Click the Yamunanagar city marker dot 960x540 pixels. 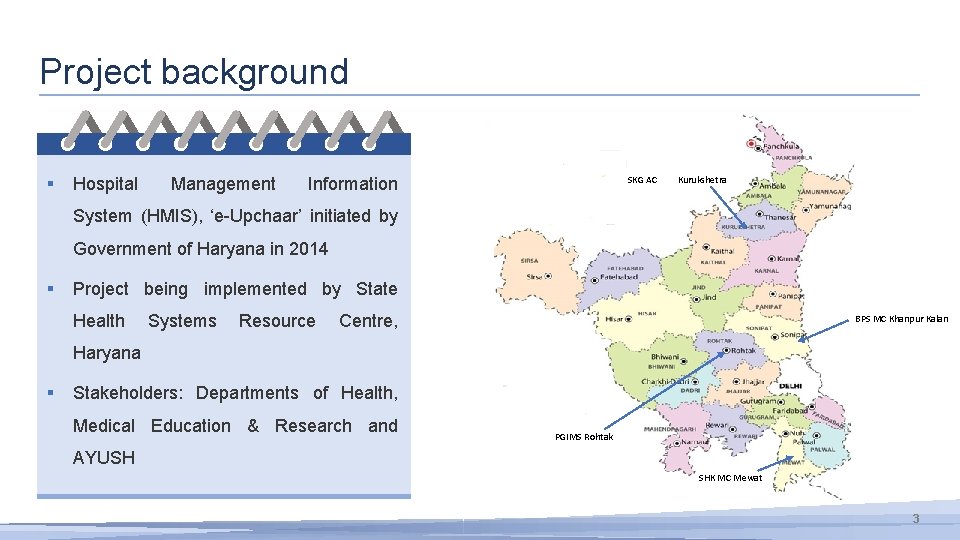(806, 209)
